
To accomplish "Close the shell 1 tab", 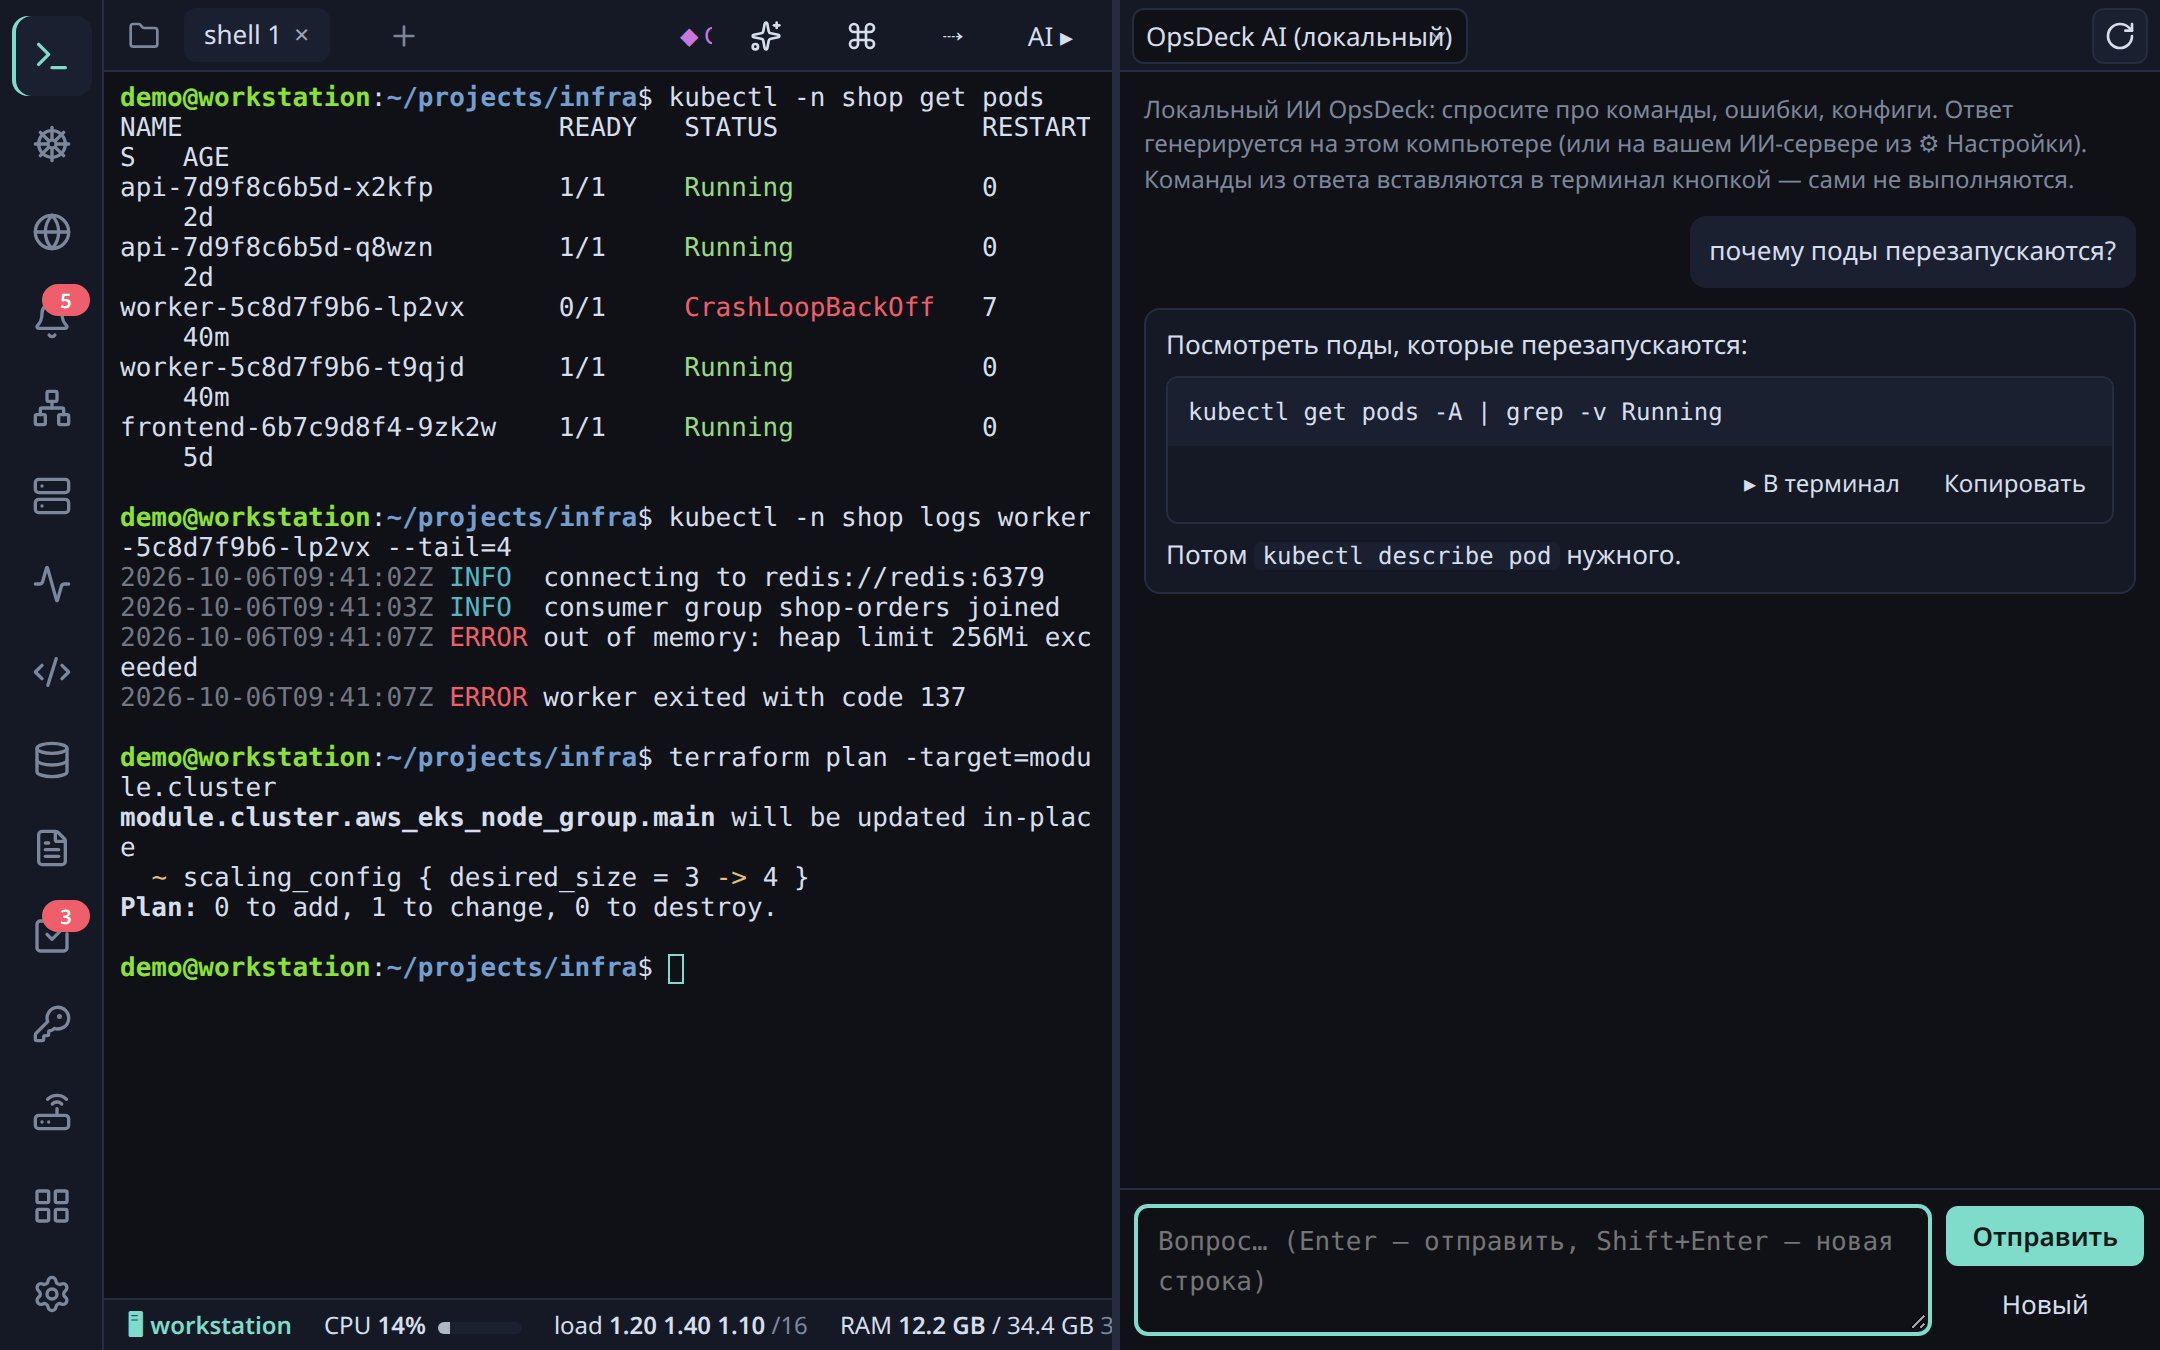I will pos(302,36).
